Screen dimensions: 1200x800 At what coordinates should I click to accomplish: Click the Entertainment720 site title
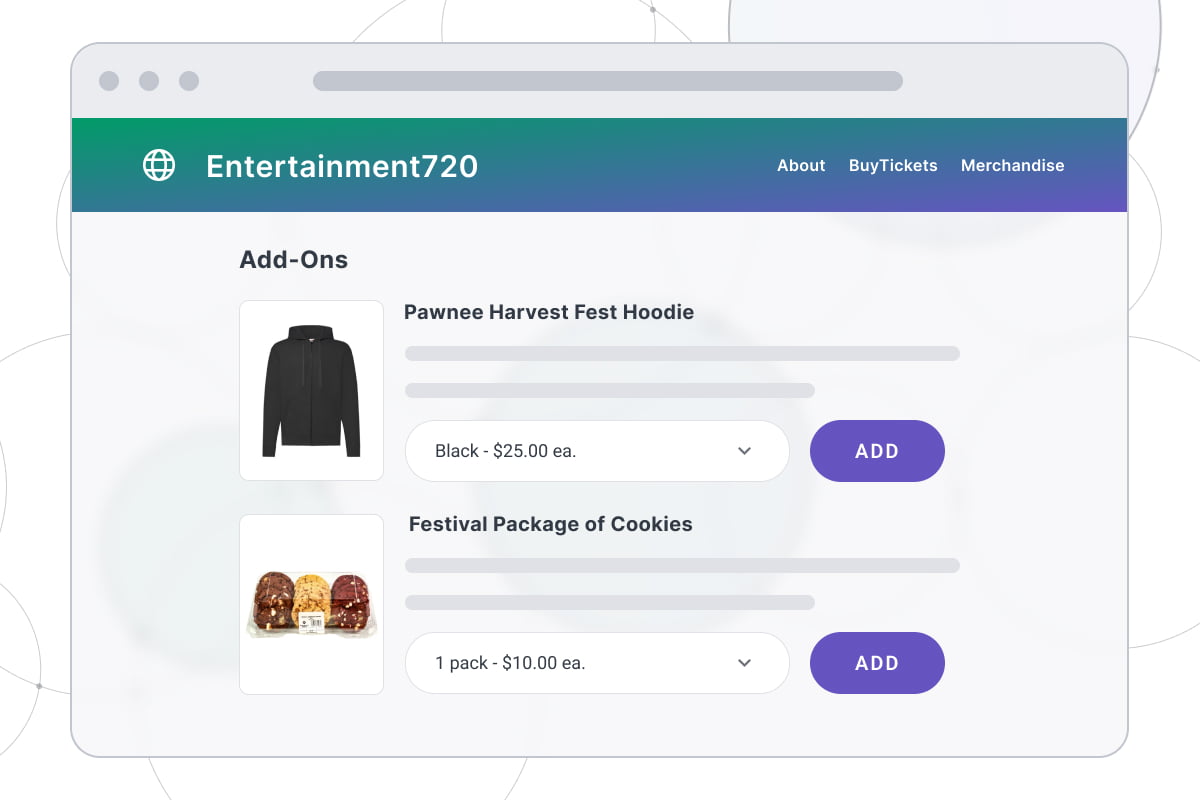342,166
